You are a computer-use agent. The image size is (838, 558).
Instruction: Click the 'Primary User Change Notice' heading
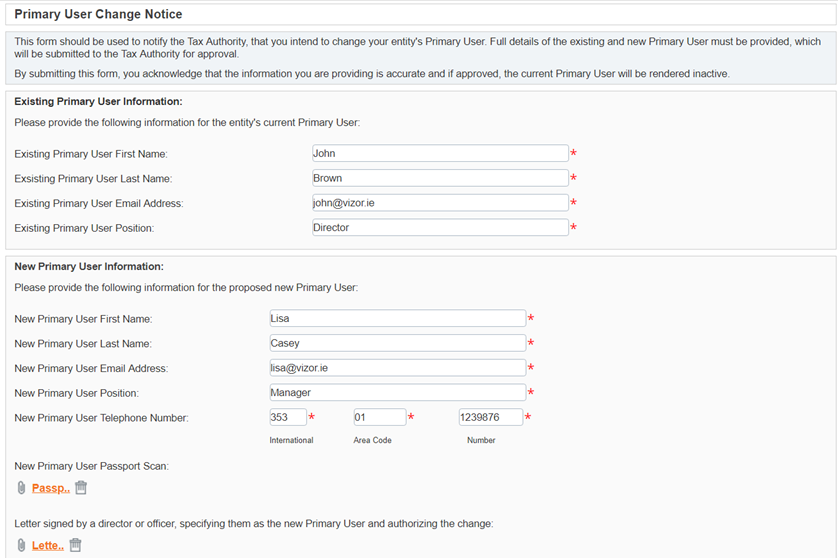pos(97,15)
